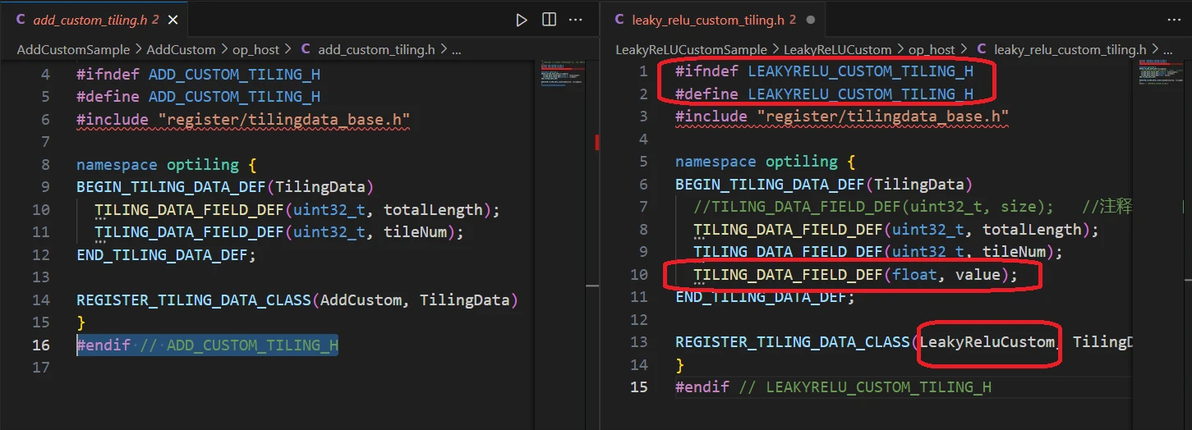Click the right editor minimap preview
Image resolution: width=1192 pixels, height=430 pixels.
pos(1161,73)
